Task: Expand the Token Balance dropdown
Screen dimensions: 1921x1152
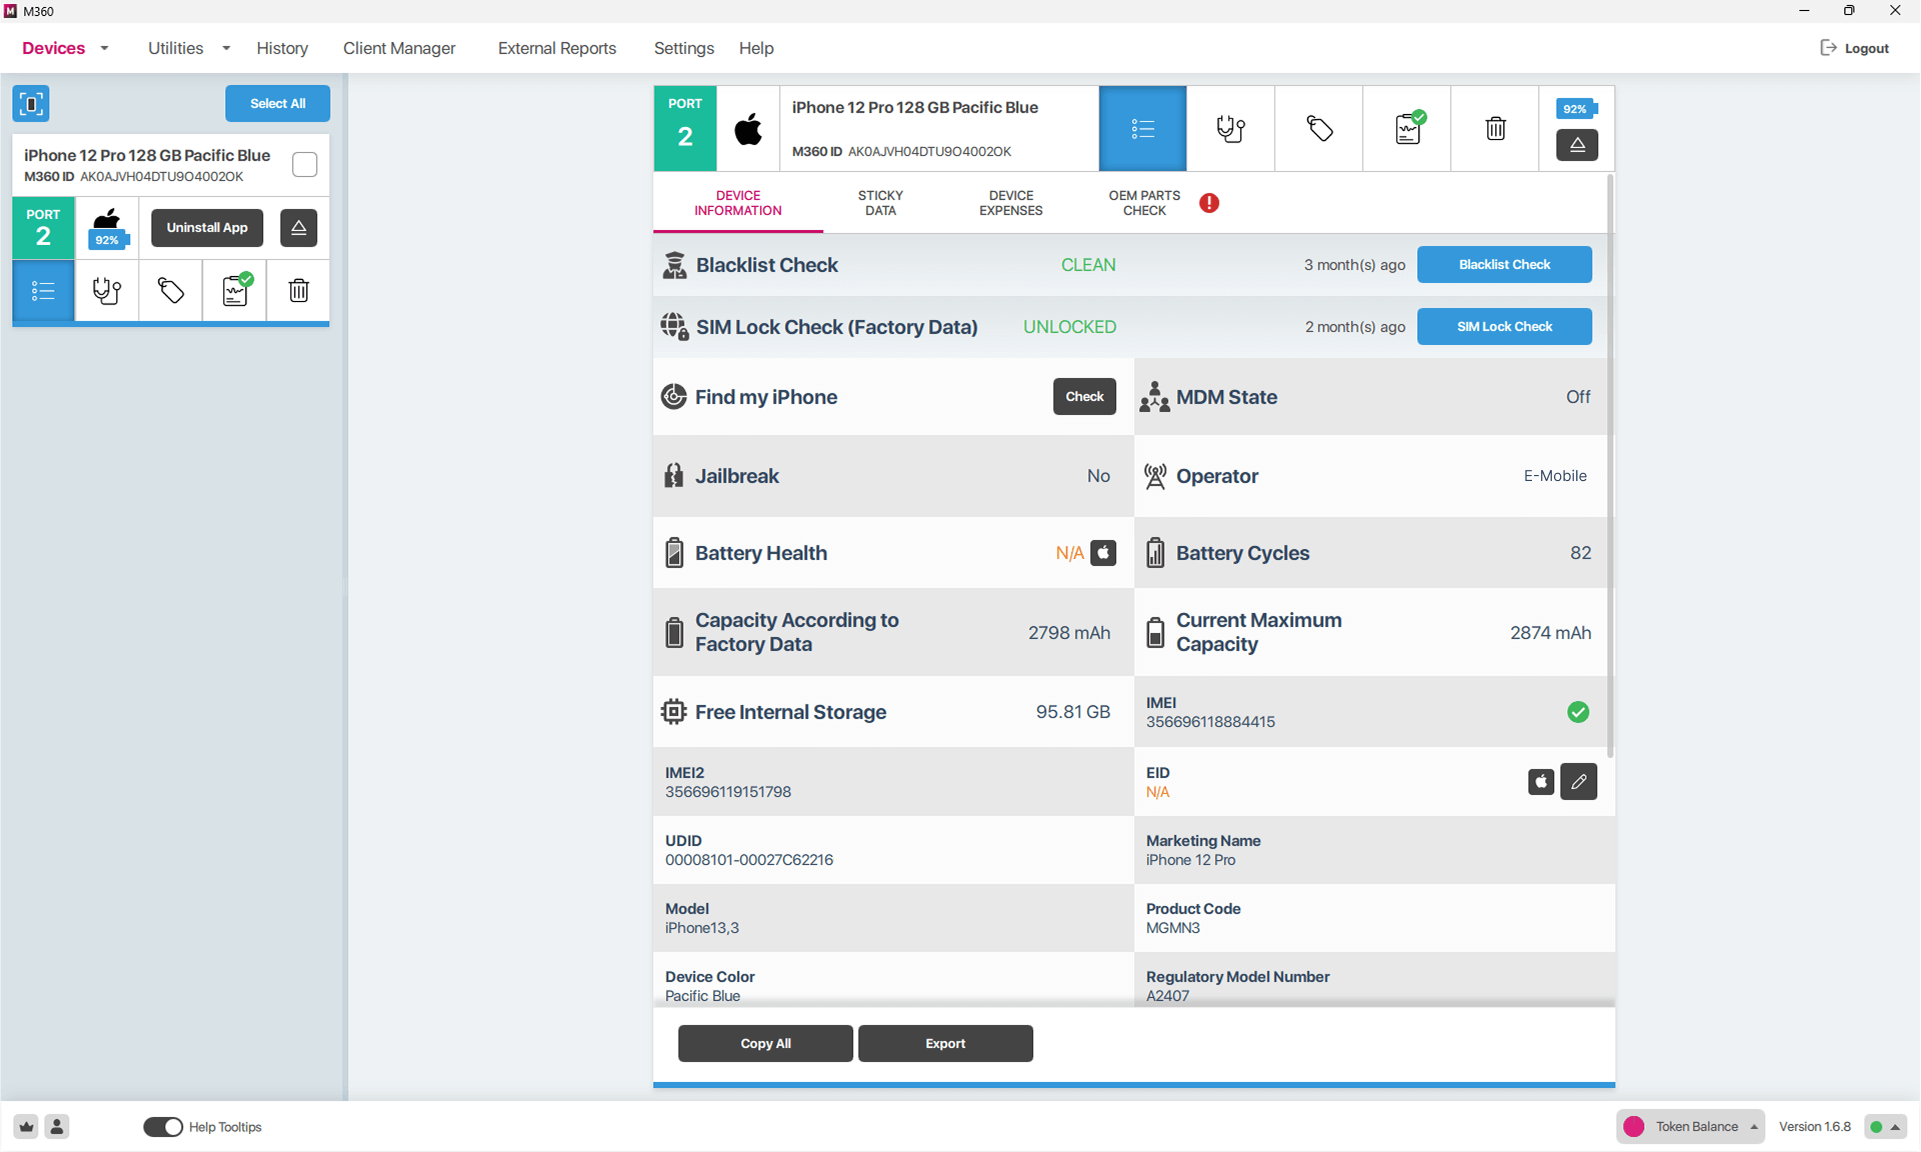Action: (1754, 1127)
